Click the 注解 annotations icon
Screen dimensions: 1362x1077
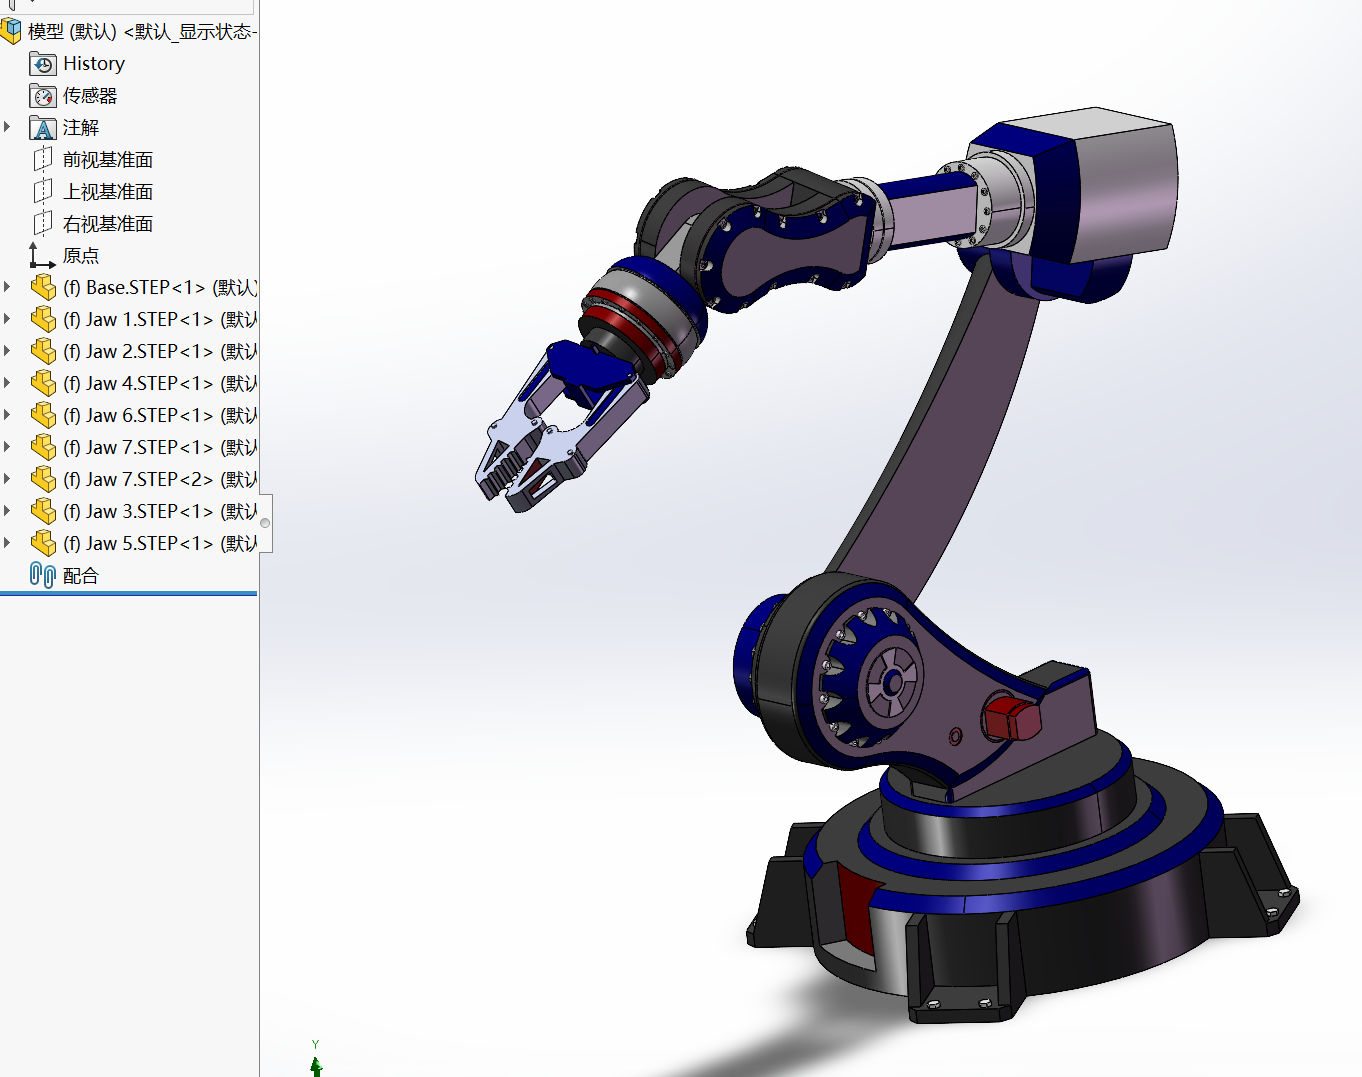pyautogui.click(x=43, y=127)
